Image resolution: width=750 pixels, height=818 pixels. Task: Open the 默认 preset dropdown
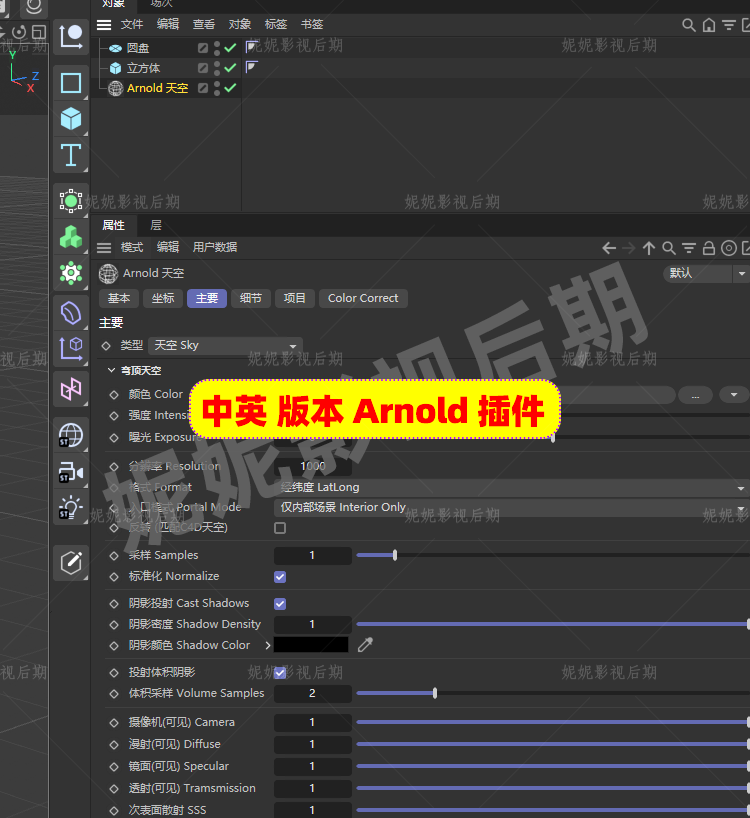(x=706, y=273)
